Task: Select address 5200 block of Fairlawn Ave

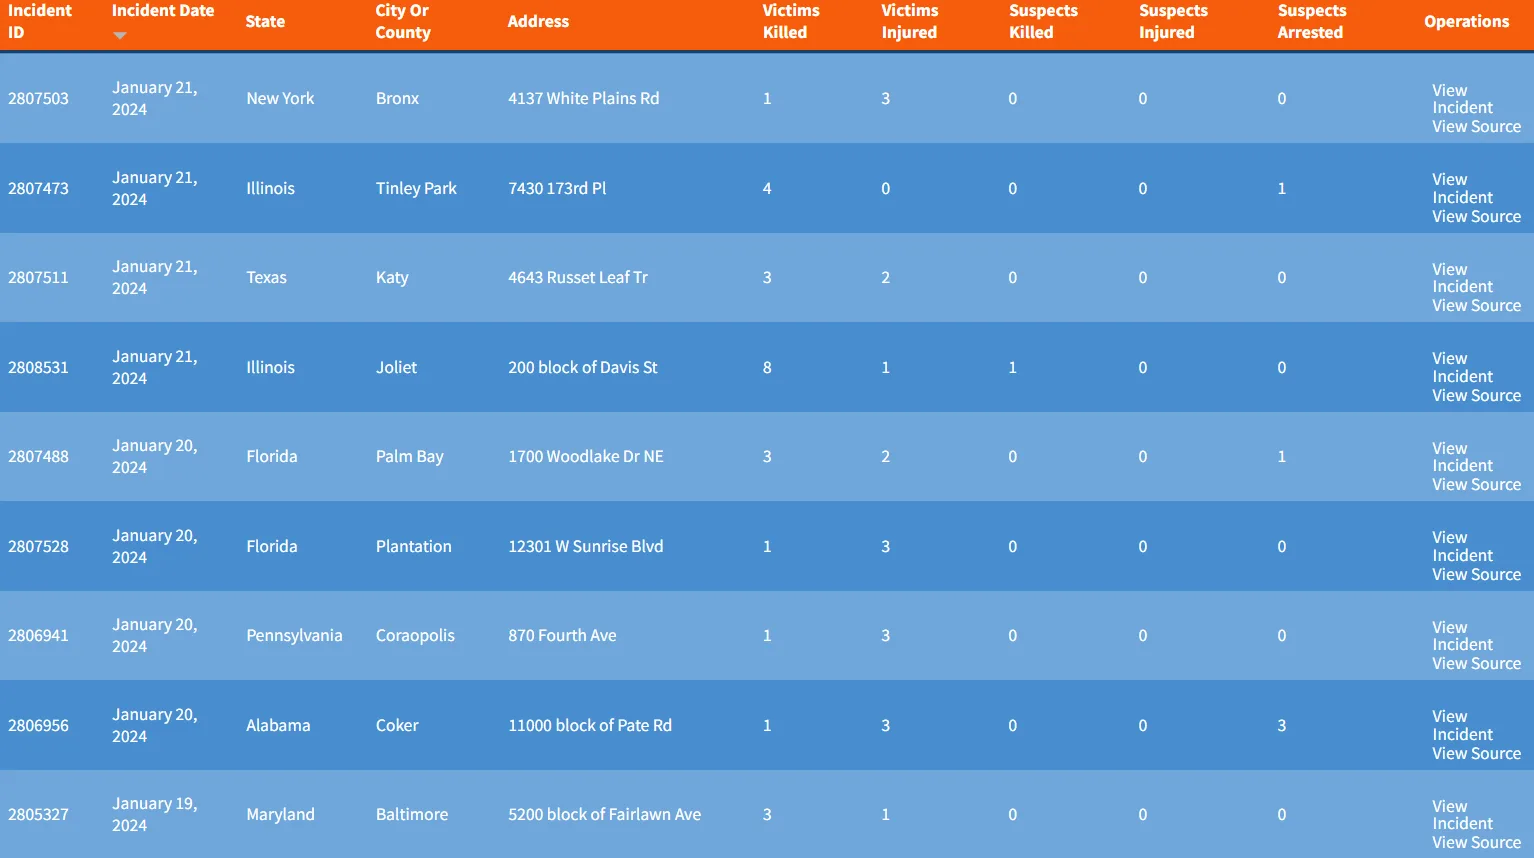Action: pos(604,814)
